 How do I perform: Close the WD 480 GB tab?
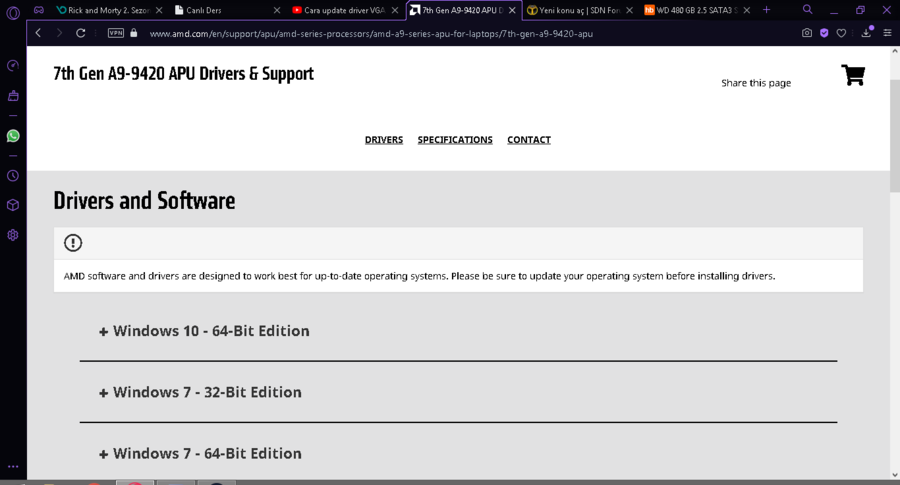point(747,10)
